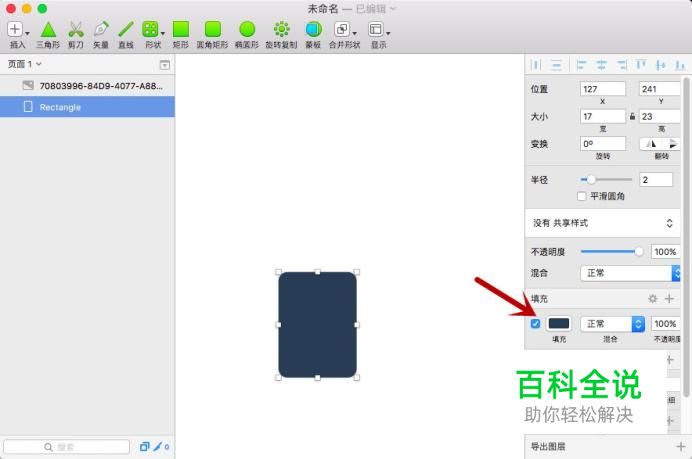Image resolution: width=692 pixels, height=459 pixels.
Task: Click the size lock proportions icon
Action: tap(632, 117)
